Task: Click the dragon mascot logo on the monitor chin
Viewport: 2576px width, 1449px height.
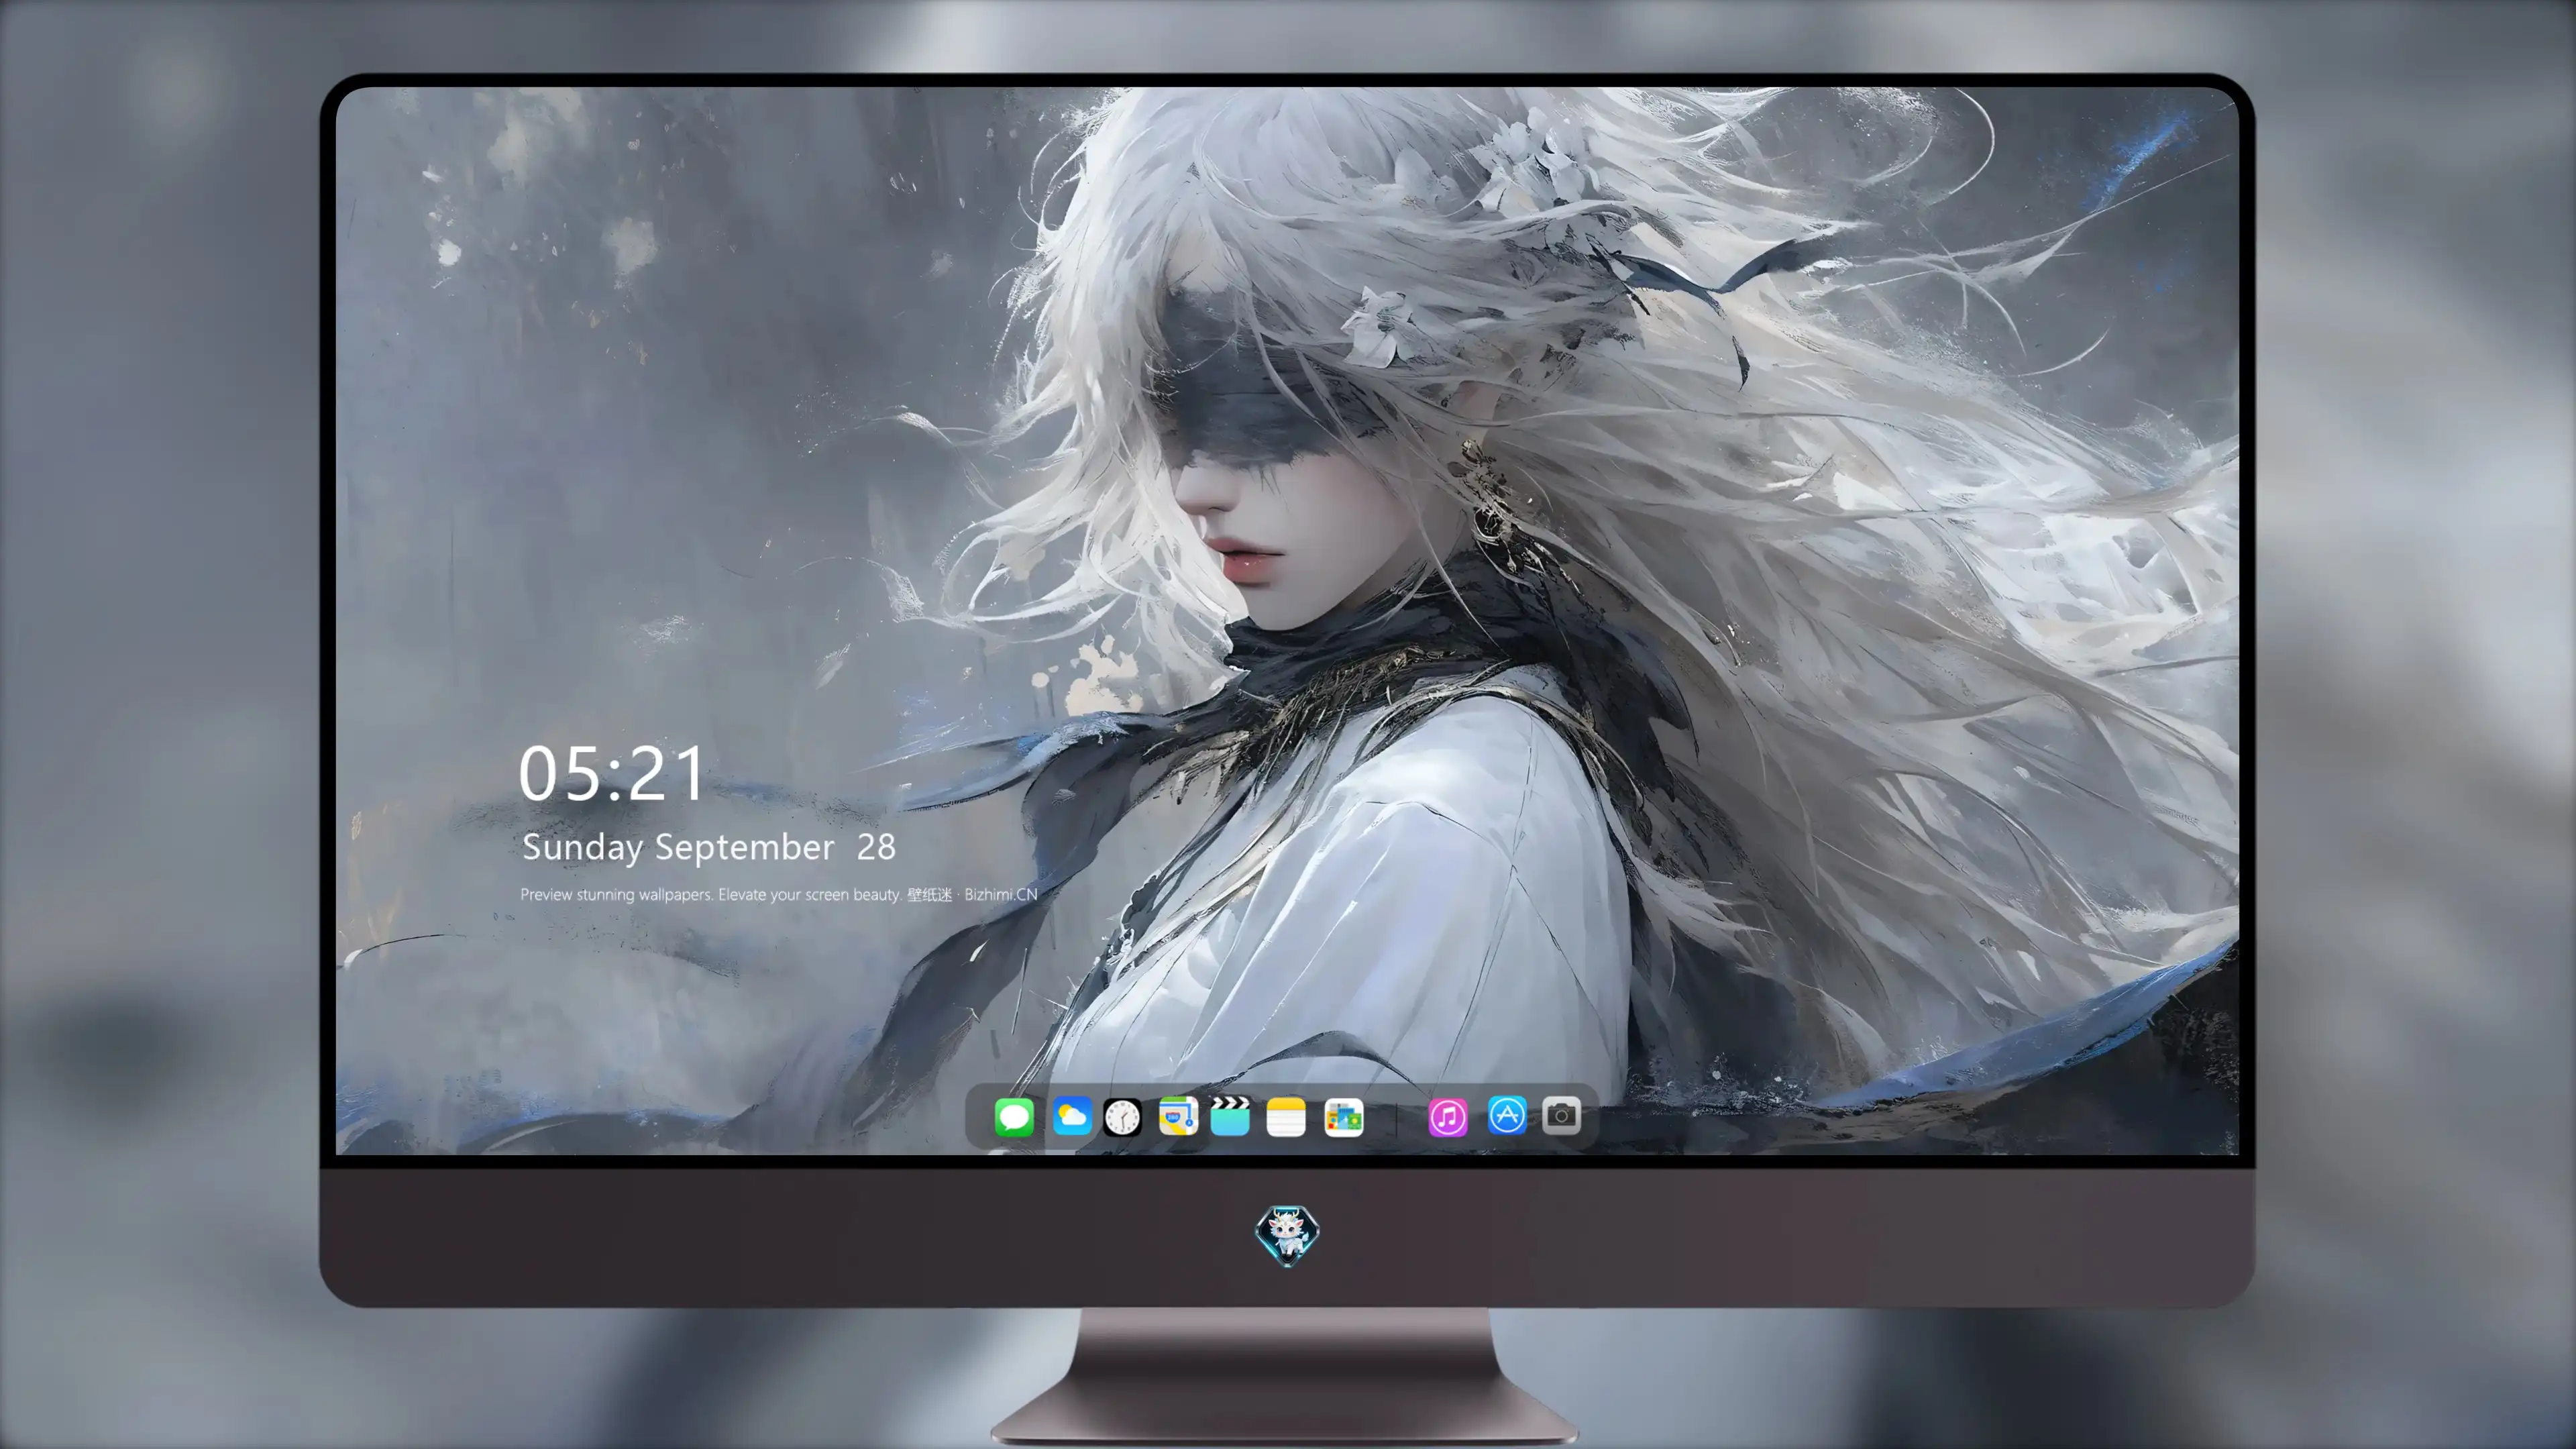Action: [x=1287, y=1235]
